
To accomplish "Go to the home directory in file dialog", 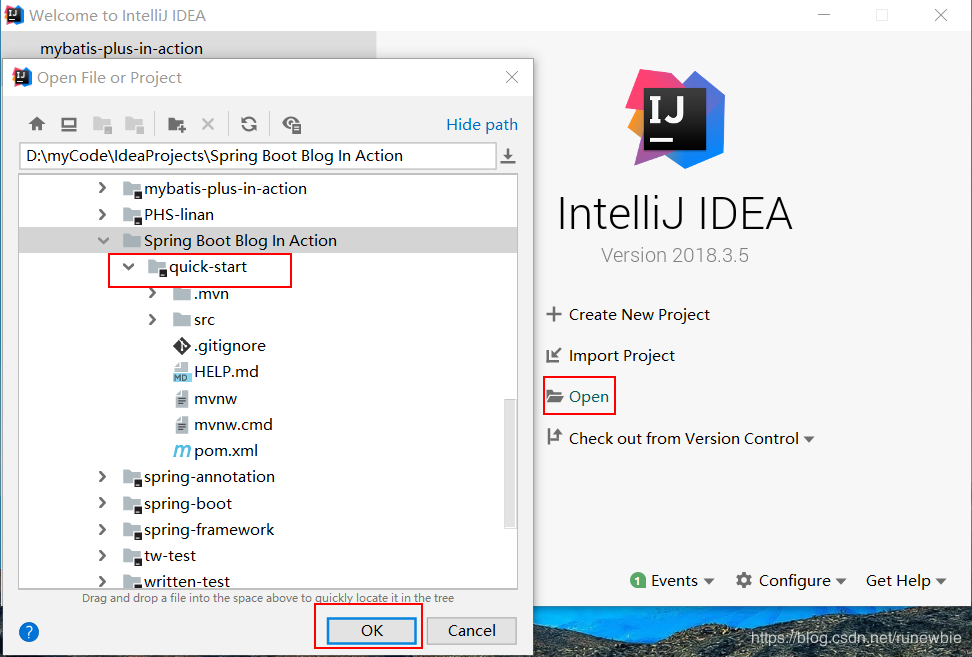I will (x=37, y=125).
